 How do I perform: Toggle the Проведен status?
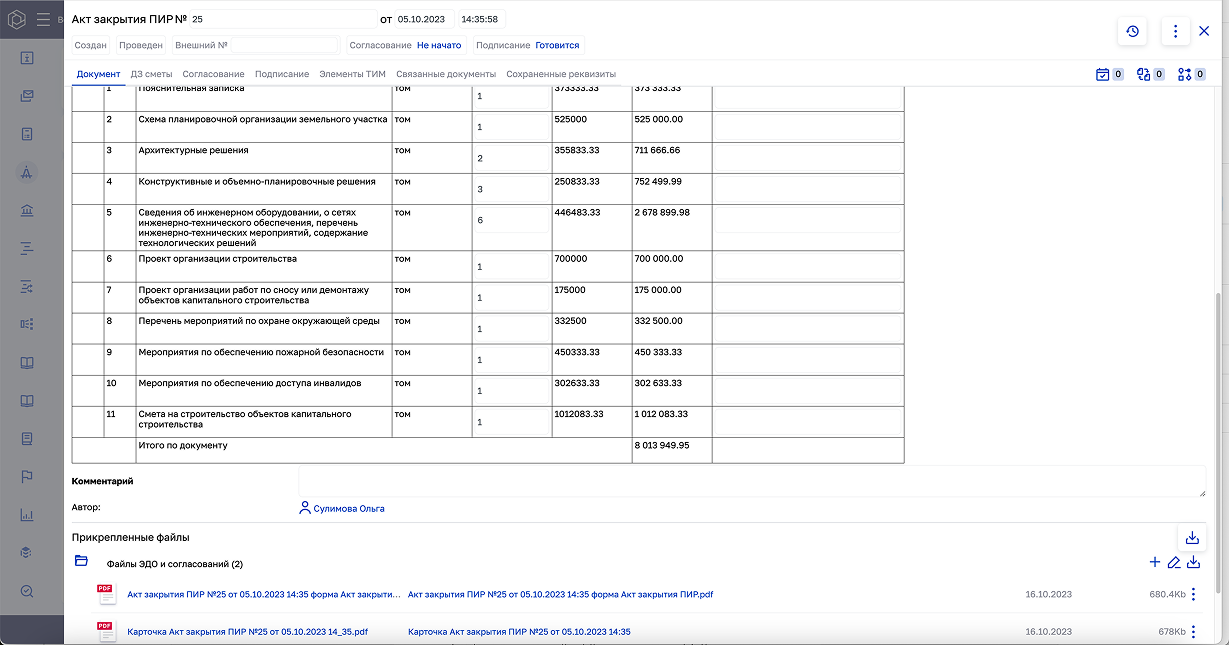(x=140, y=45)
